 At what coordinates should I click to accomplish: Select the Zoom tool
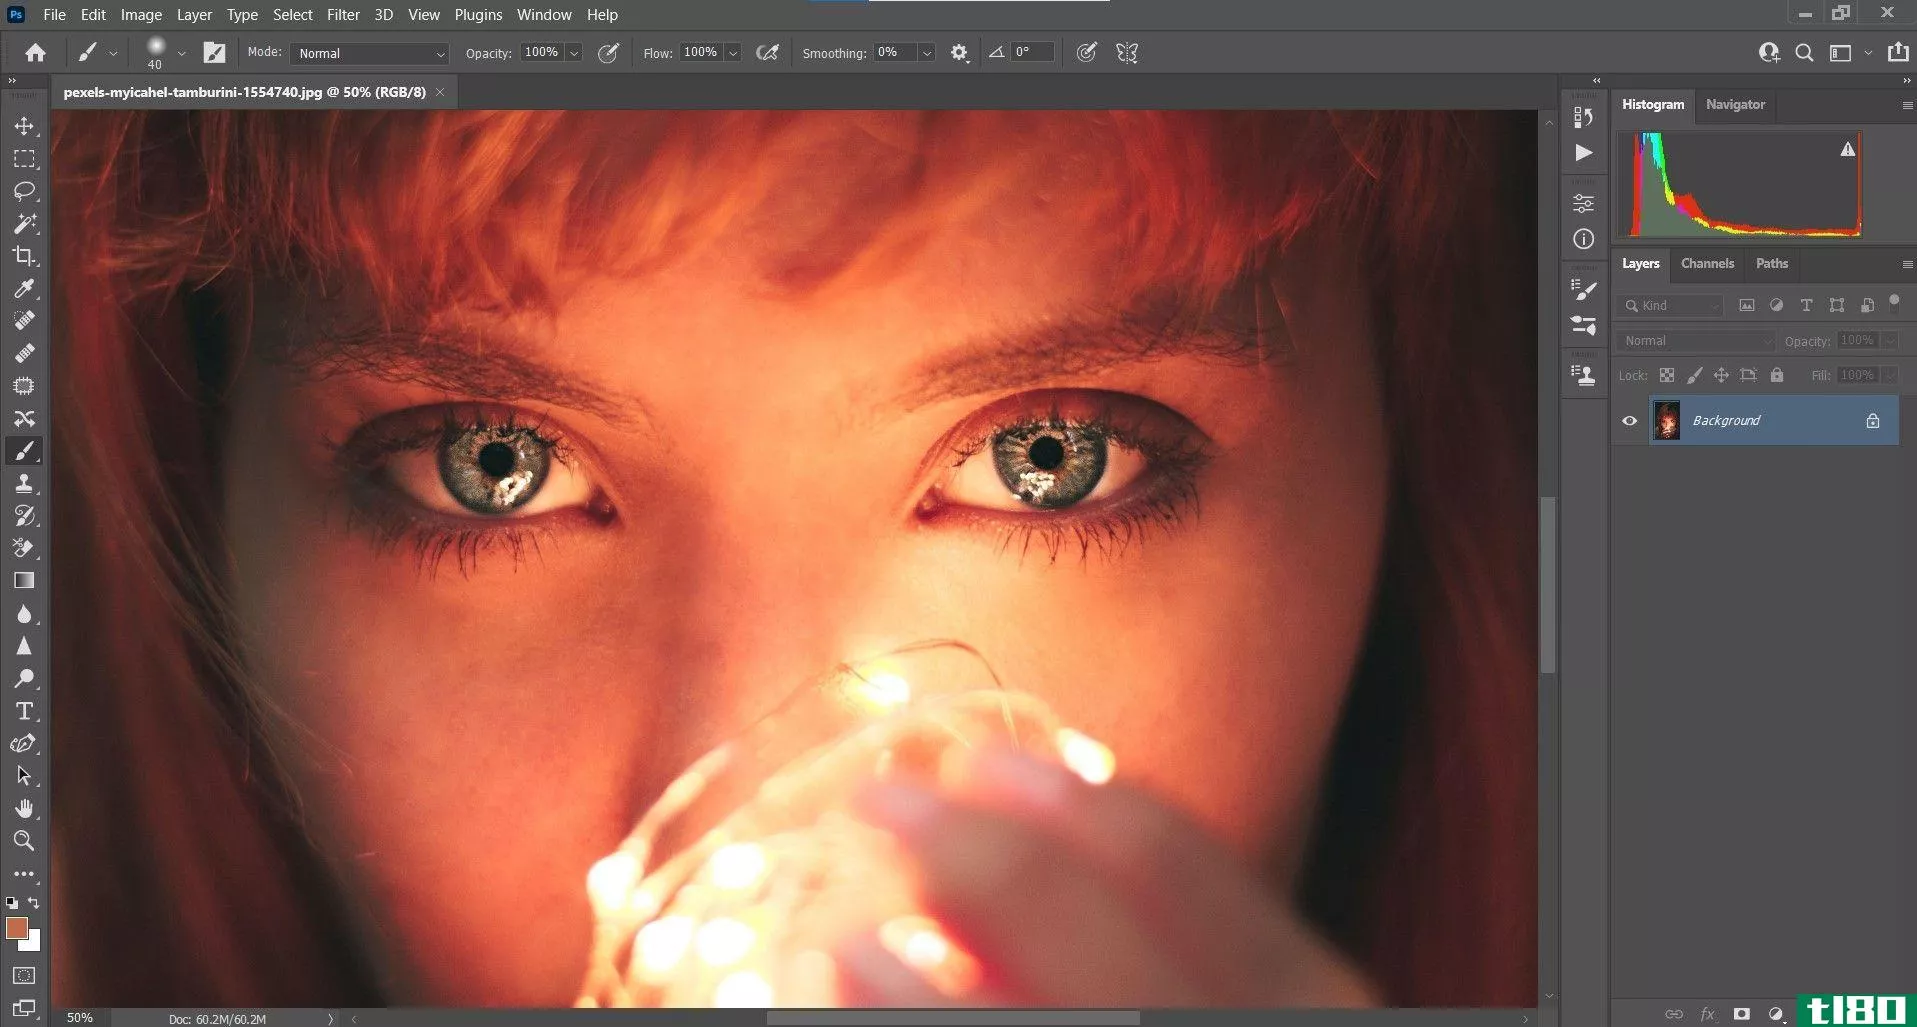[24, 841]
